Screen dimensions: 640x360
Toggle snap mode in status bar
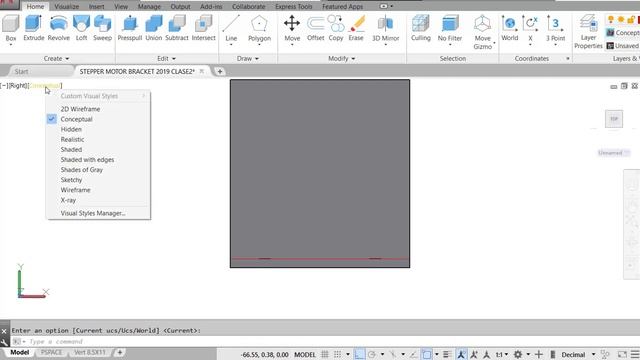338,354
